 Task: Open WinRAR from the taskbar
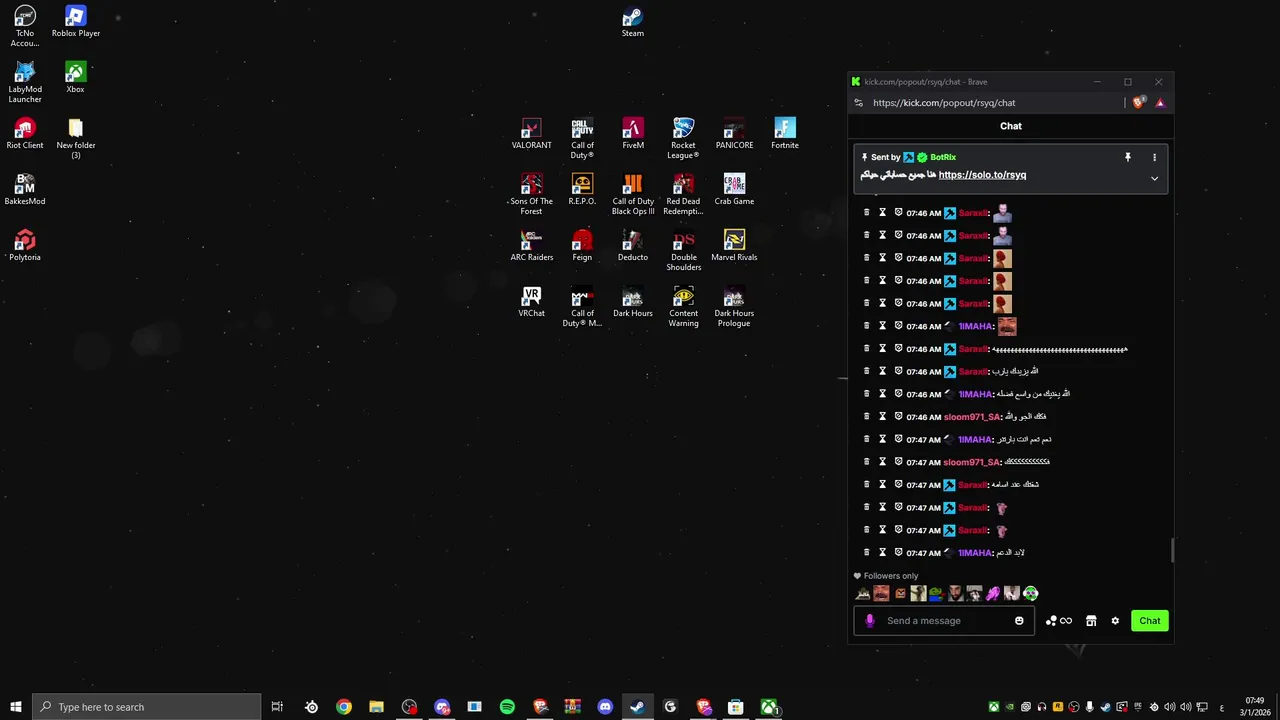[572, 707]
